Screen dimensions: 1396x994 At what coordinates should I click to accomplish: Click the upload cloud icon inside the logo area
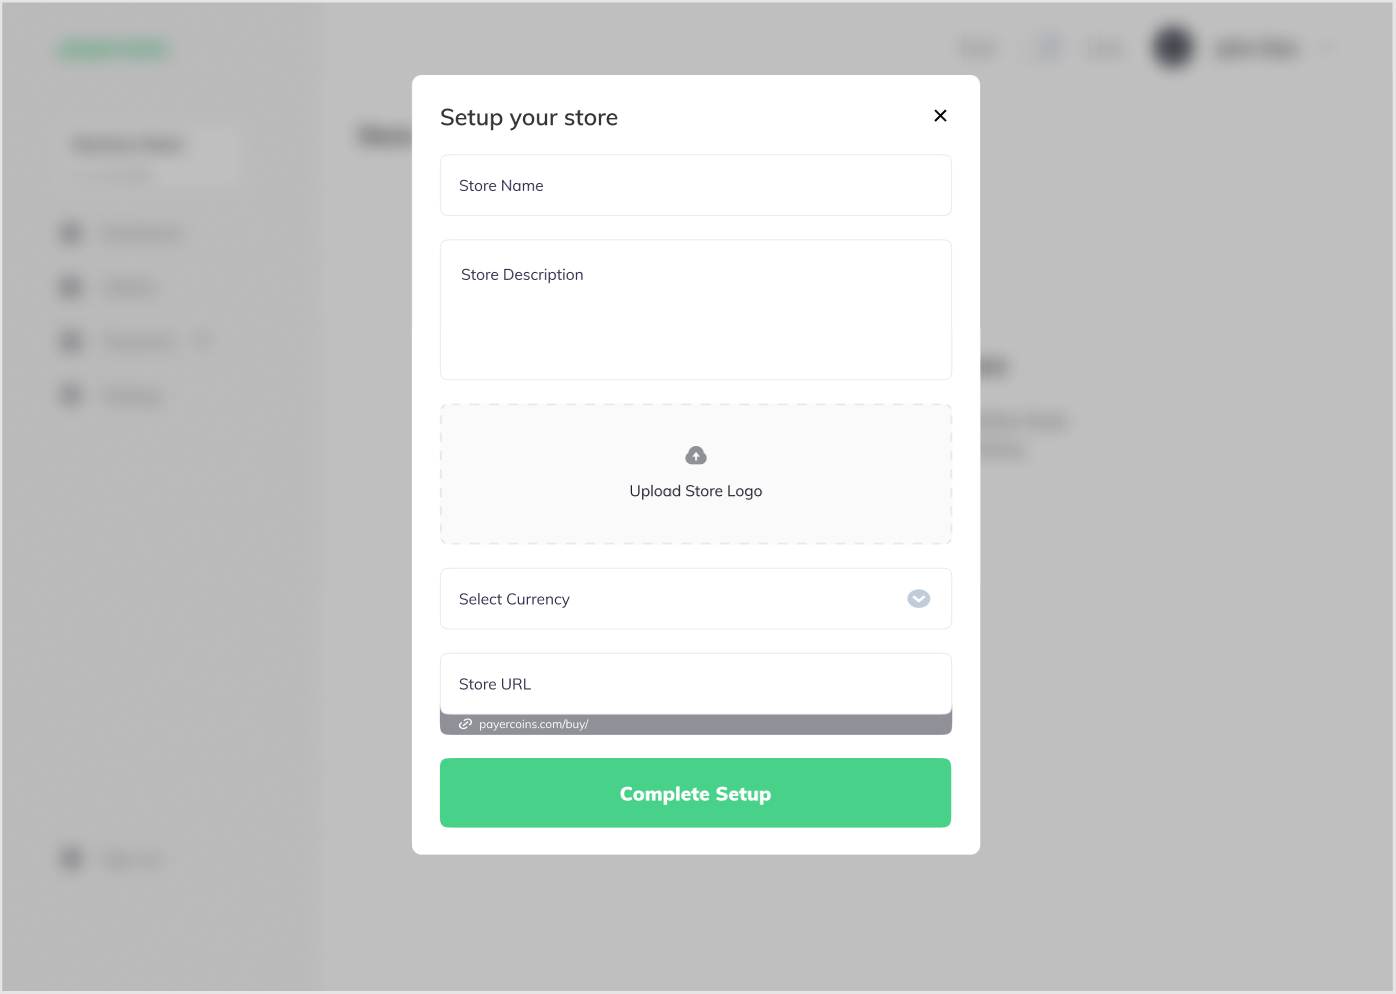click(695, 455)
